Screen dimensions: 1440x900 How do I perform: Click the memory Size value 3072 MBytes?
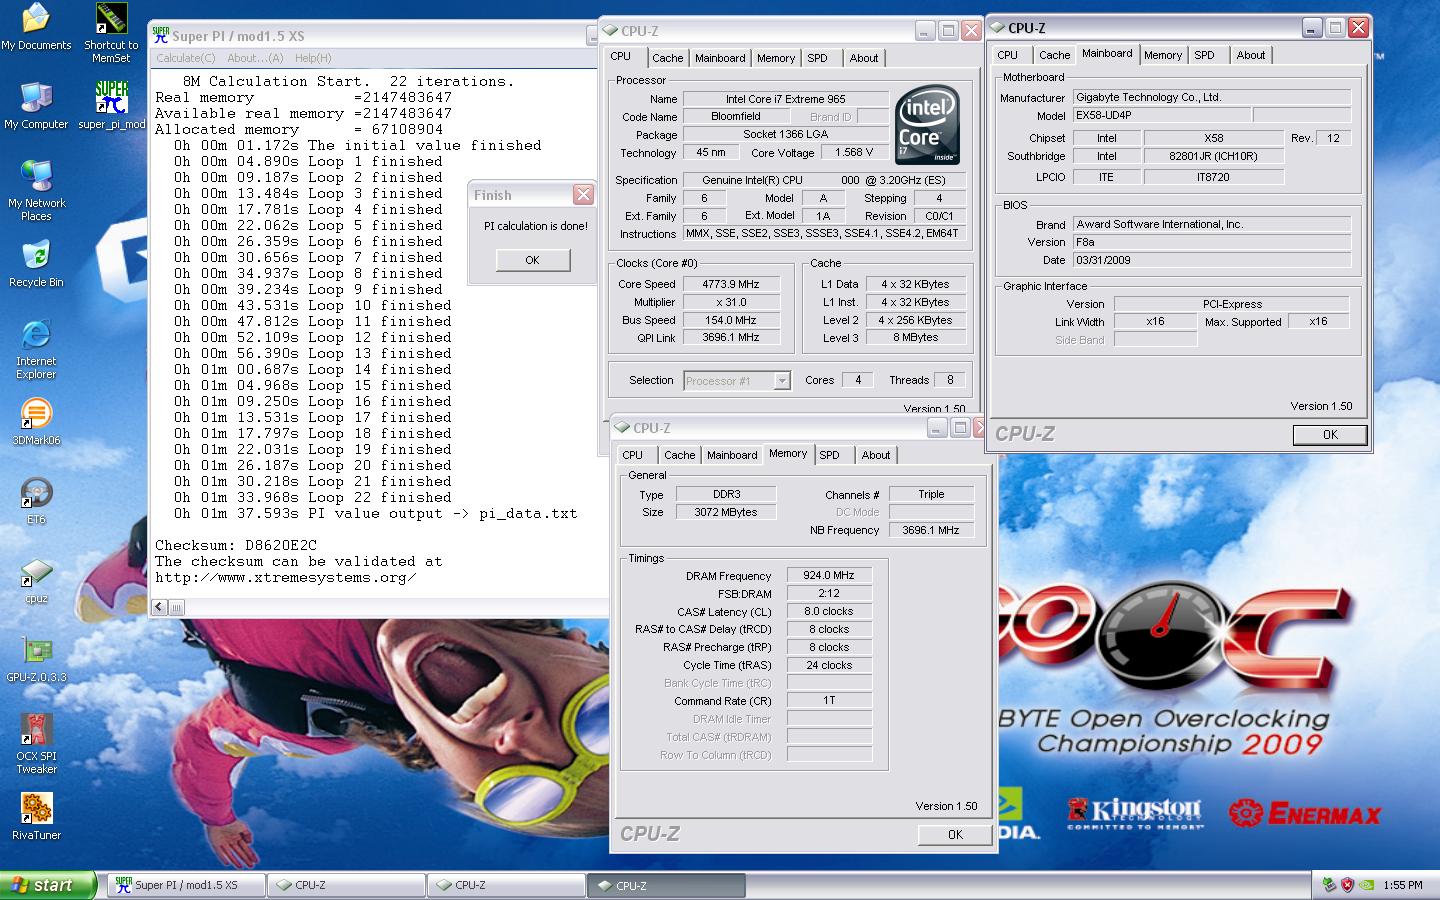pos(726,512)
